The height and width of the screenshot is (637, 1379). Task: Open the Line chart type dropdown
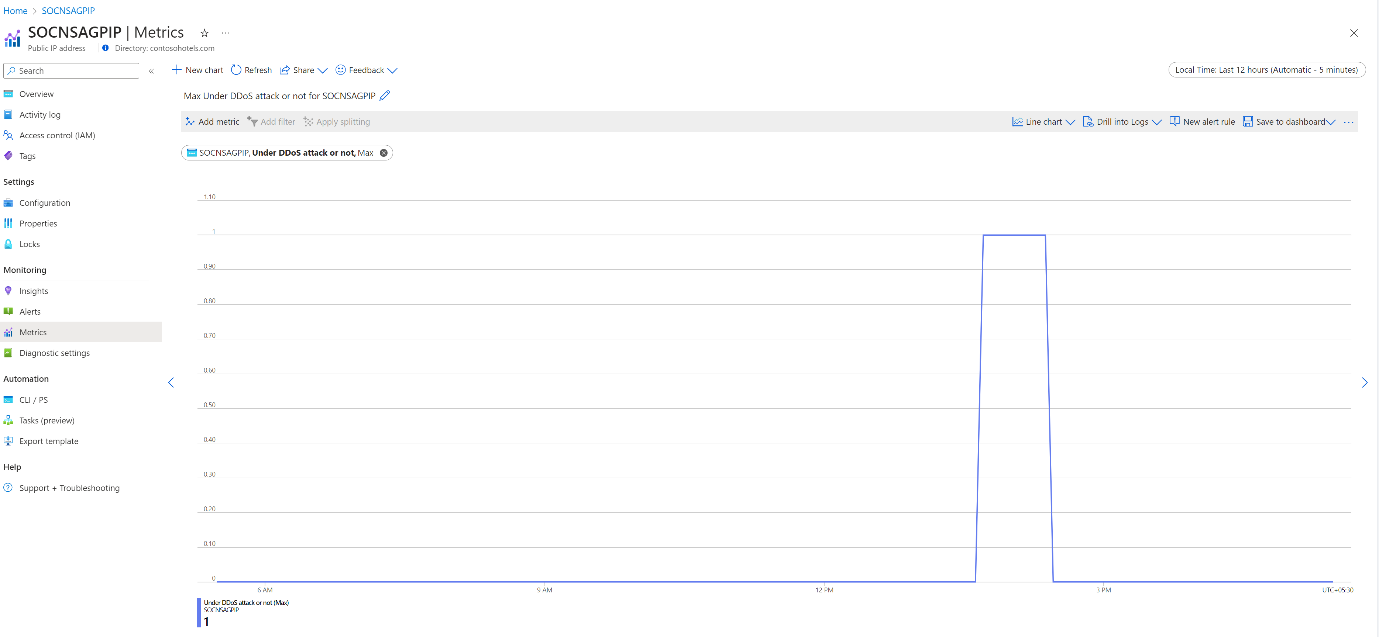1043,122
